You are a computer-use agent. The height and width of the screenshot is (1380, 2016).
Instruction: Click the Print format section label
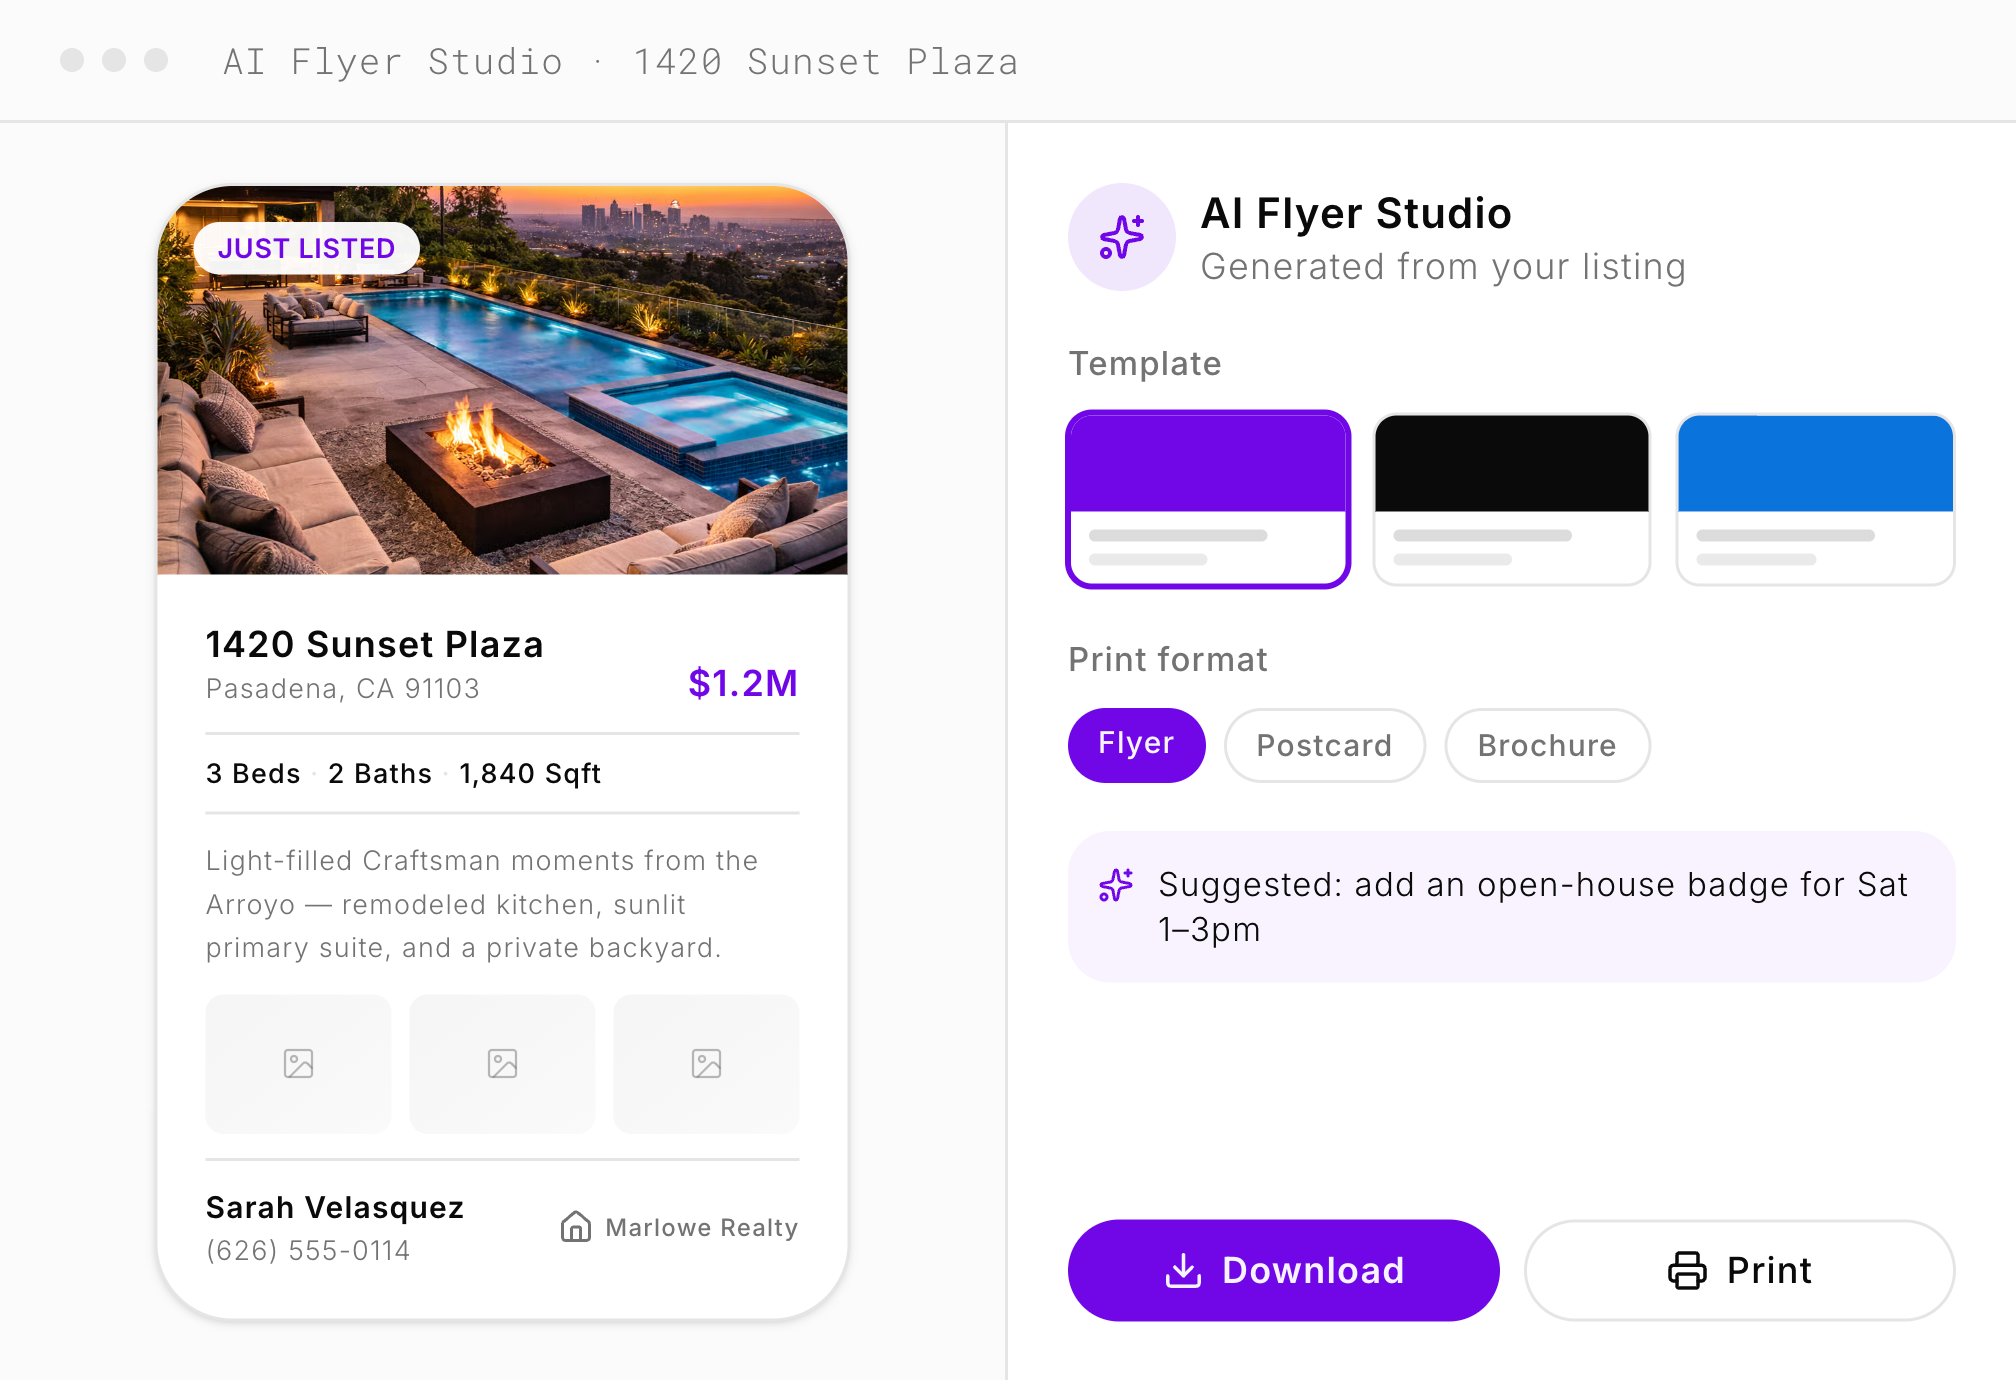[1168, 660]
